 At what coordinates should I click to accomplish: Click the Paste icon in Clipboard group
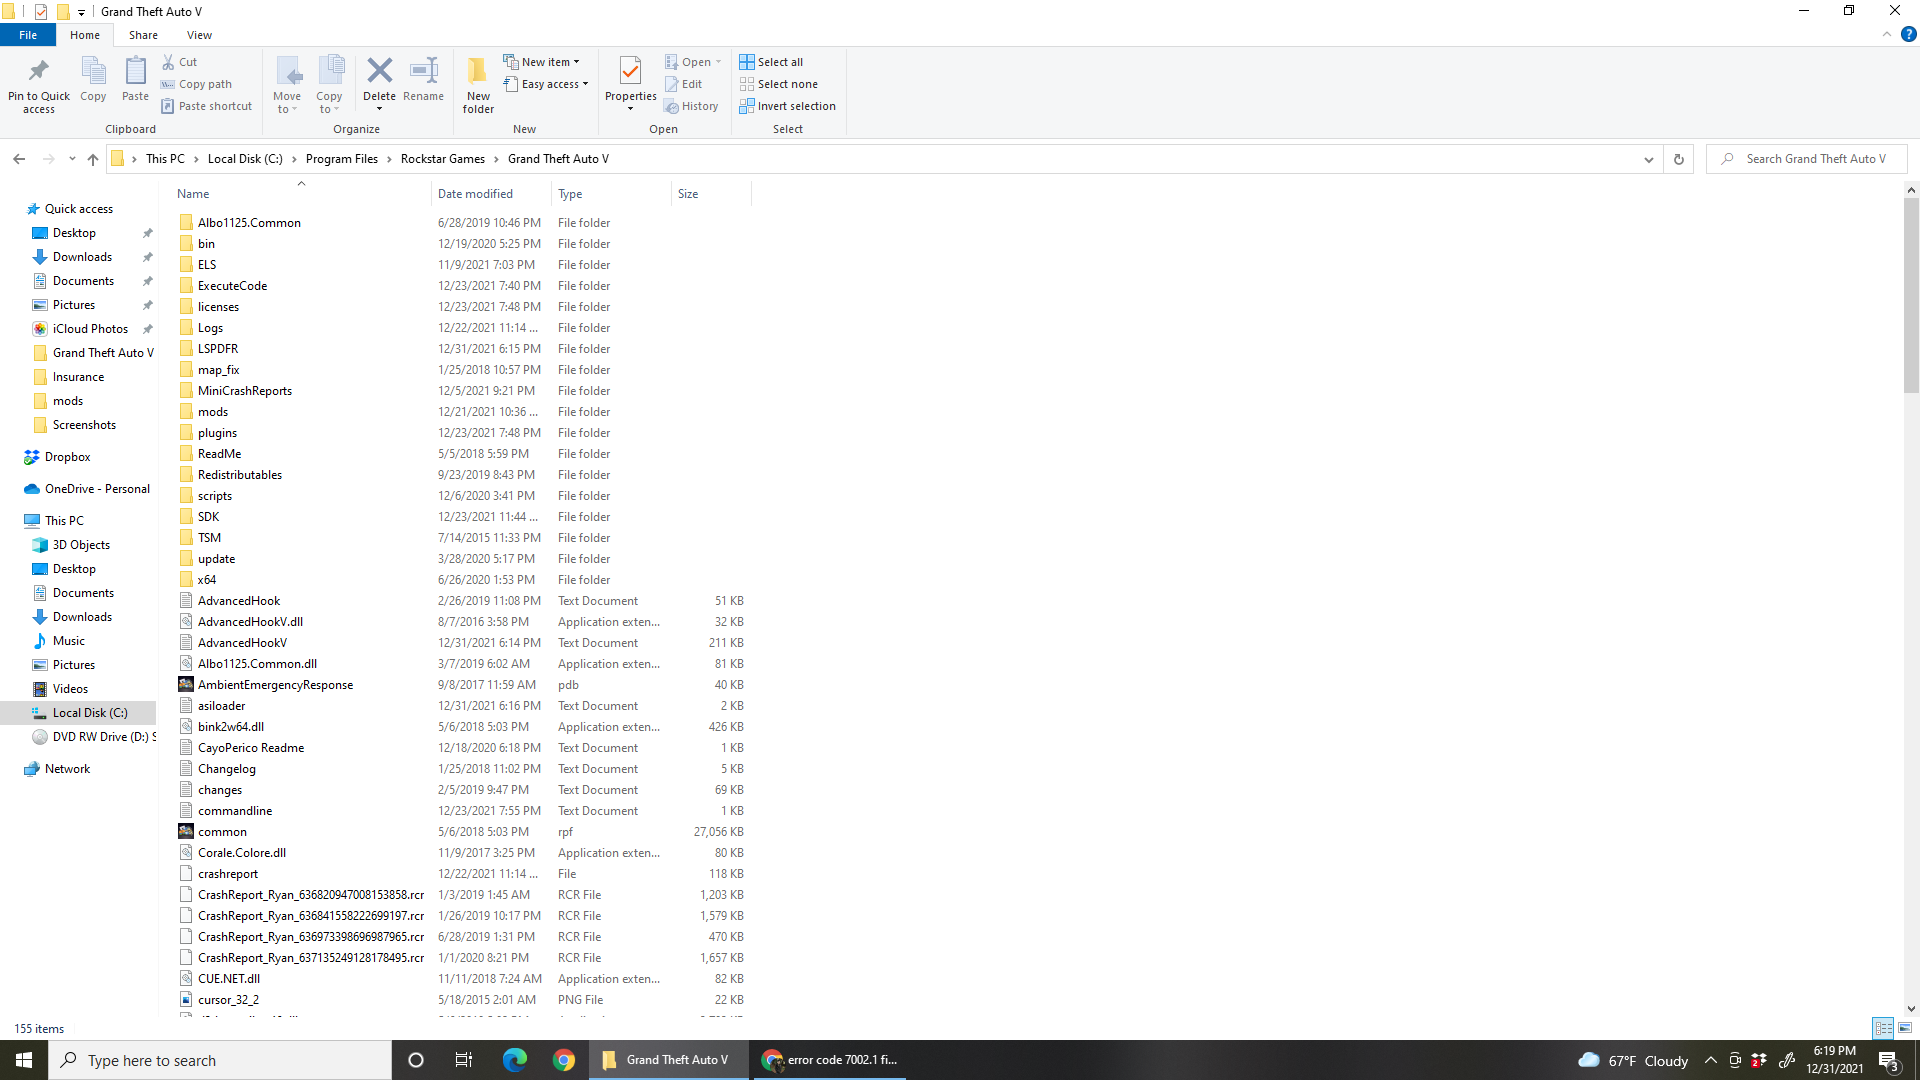(x=135, y=72)
